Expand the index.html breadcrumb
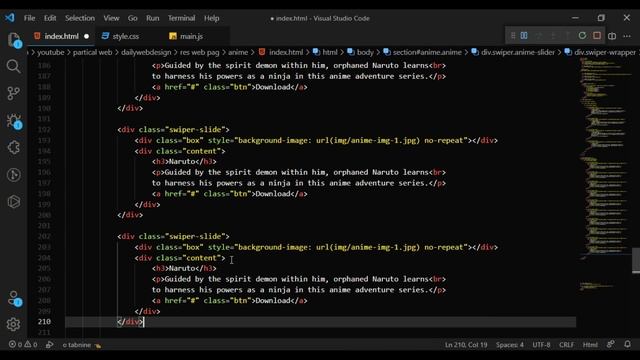This screenshot has width=640, height=360. point(281,52)
